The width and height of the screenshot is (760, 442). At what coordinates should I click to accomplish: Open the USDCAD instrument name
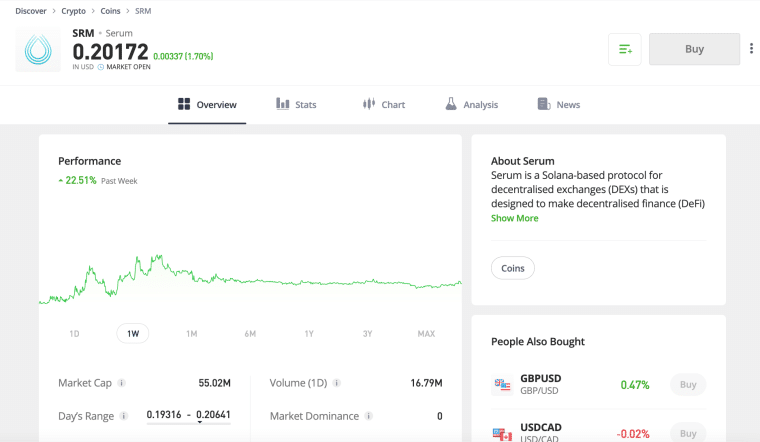[x=541, y=427]
